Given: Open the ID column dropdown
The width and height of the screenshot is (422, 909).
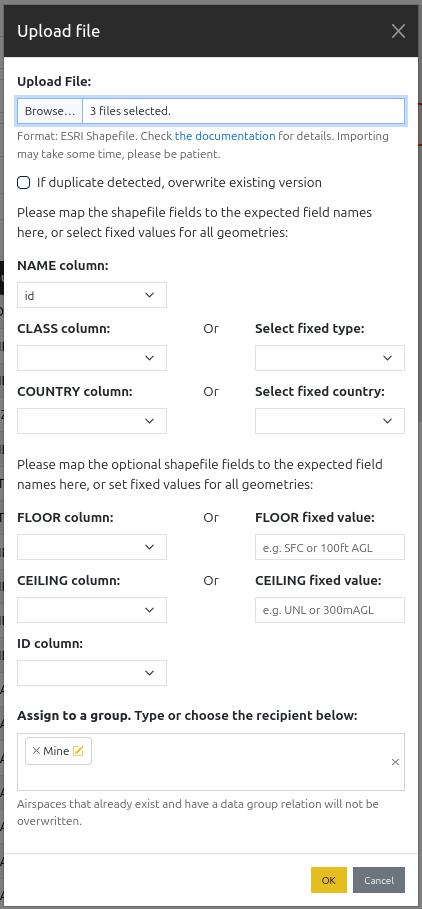Looking at the screenshot, I should pyautogui.click(x=92, y=672).
